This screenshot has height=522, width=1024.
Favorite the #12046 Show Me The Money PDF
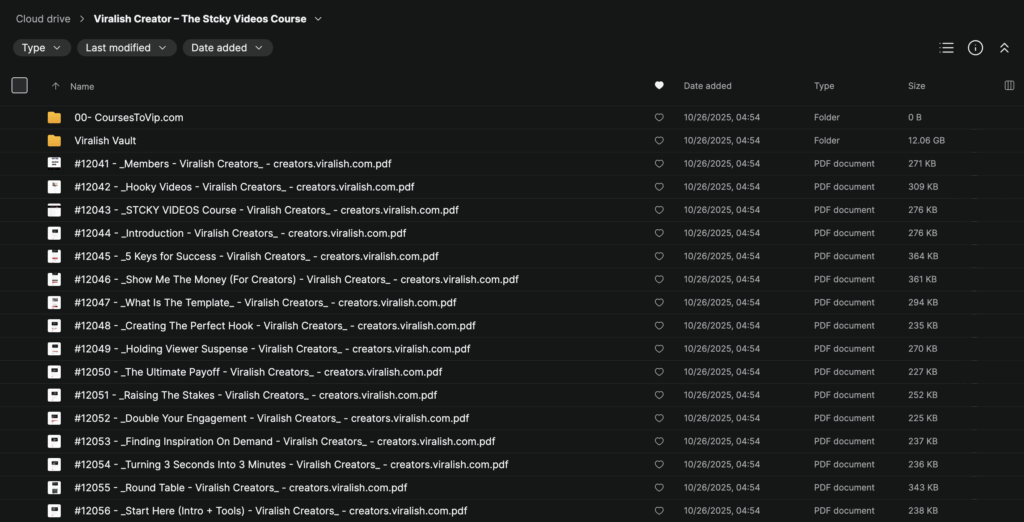659,279
